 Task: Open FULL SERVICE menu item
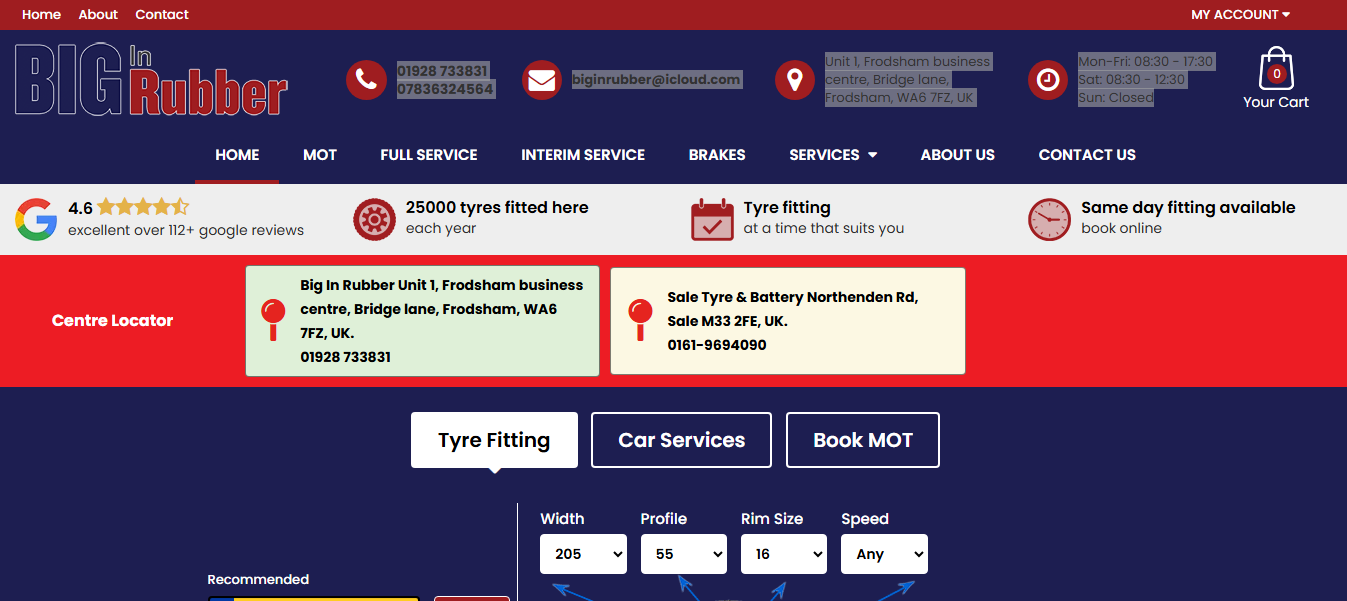tap(429, 155)
